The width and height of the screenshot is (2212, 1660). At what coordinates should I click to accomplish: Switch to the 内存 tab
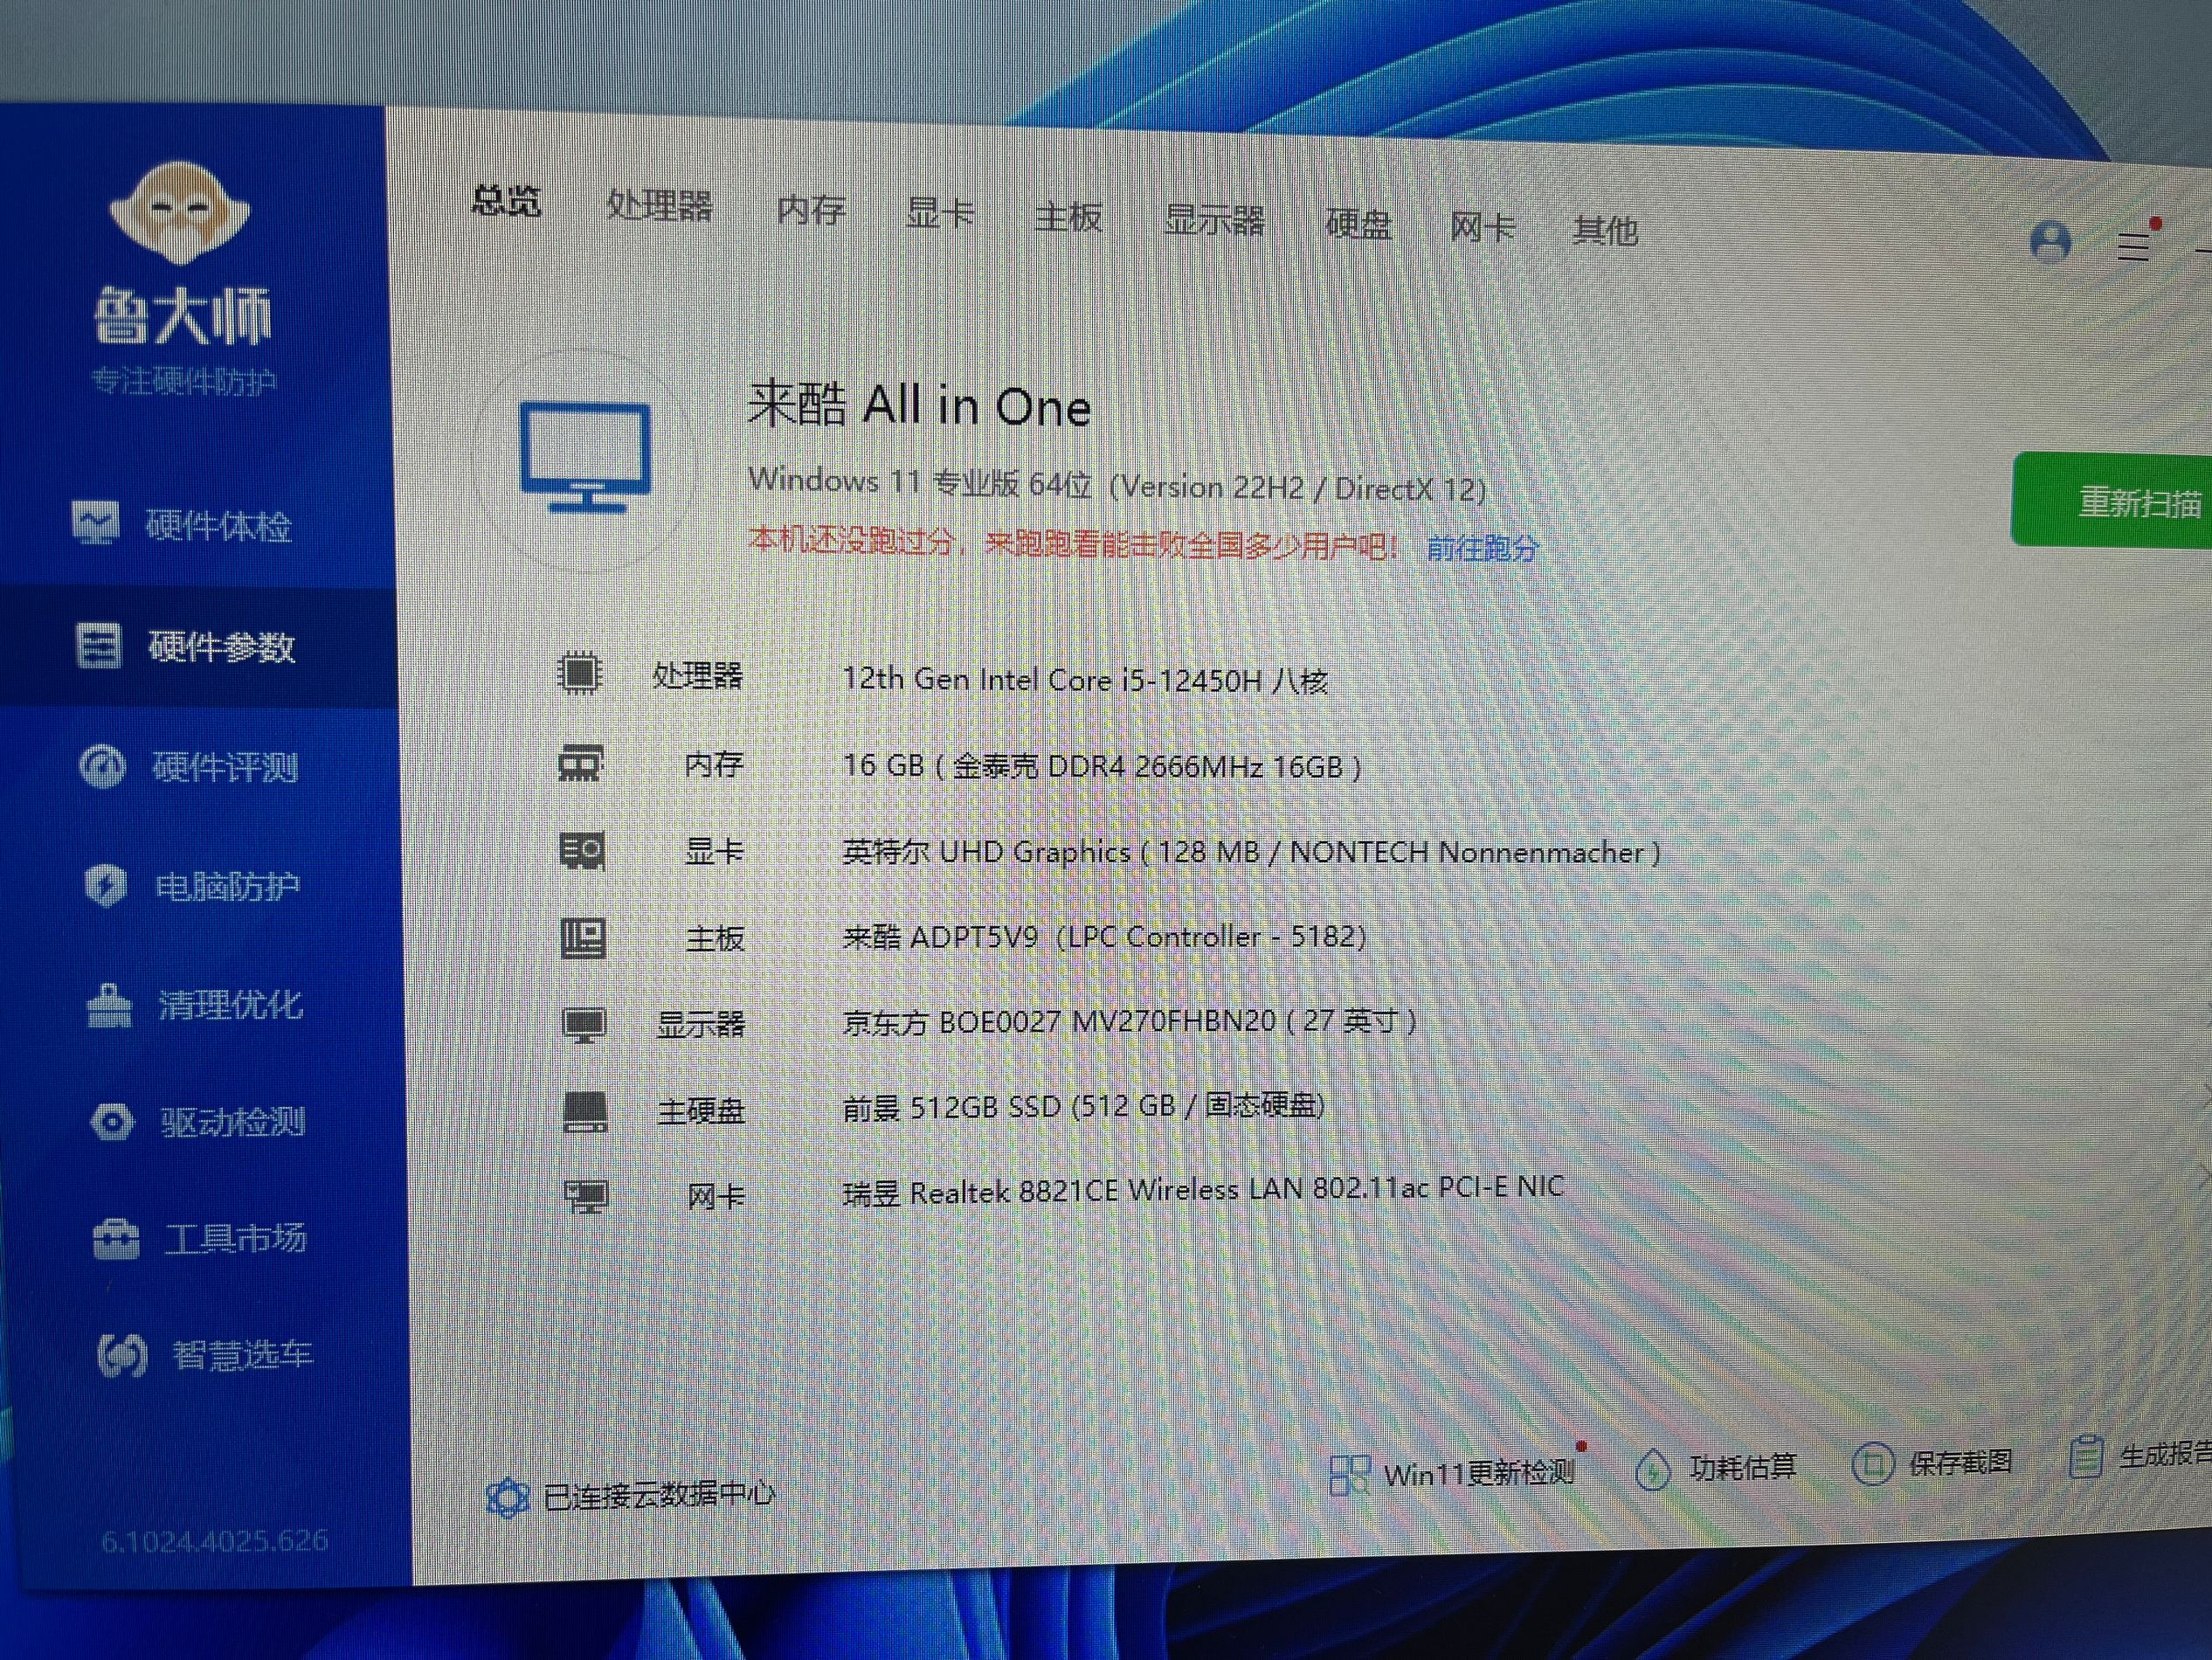point(811,210)
